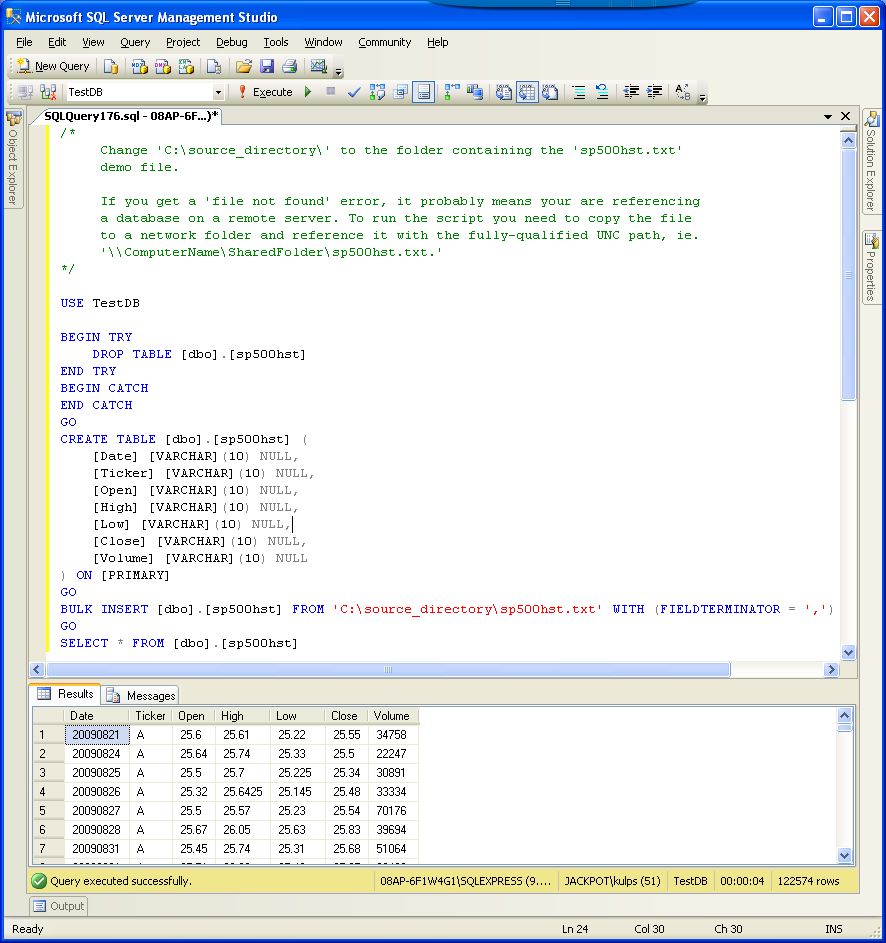
Task: Open the View menu
Action: [x=93, y=42]
